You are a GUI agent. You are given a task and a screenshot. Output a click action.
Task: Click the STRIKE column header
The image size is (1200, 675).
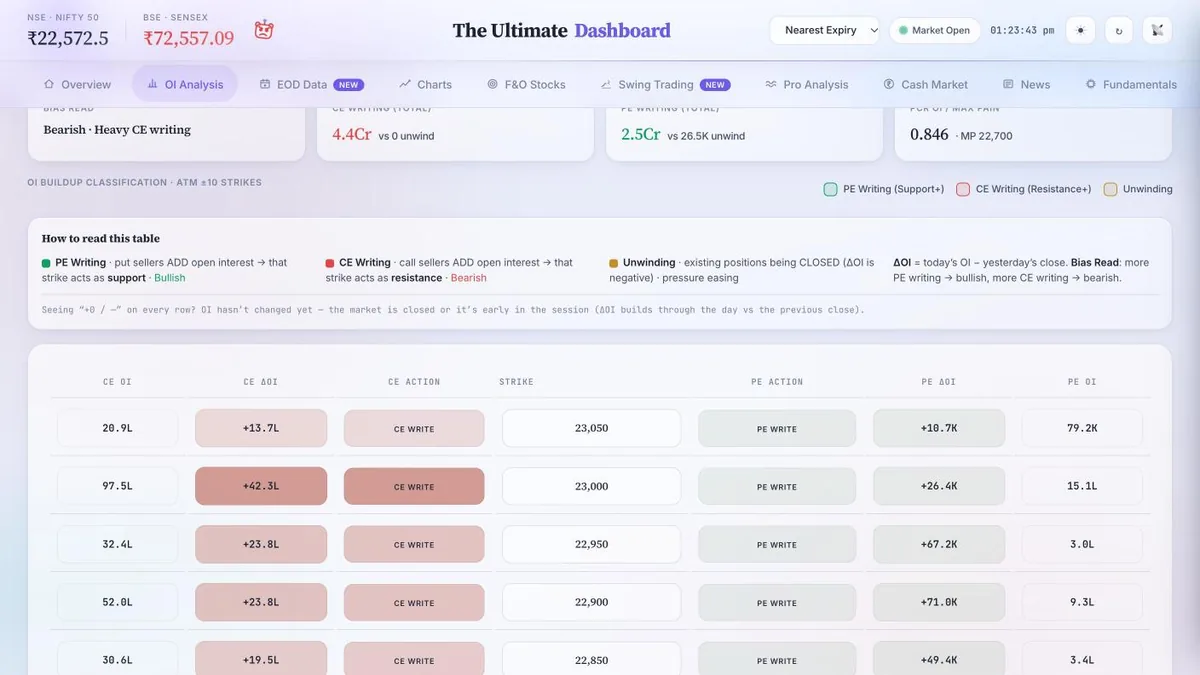pos(517,382)
